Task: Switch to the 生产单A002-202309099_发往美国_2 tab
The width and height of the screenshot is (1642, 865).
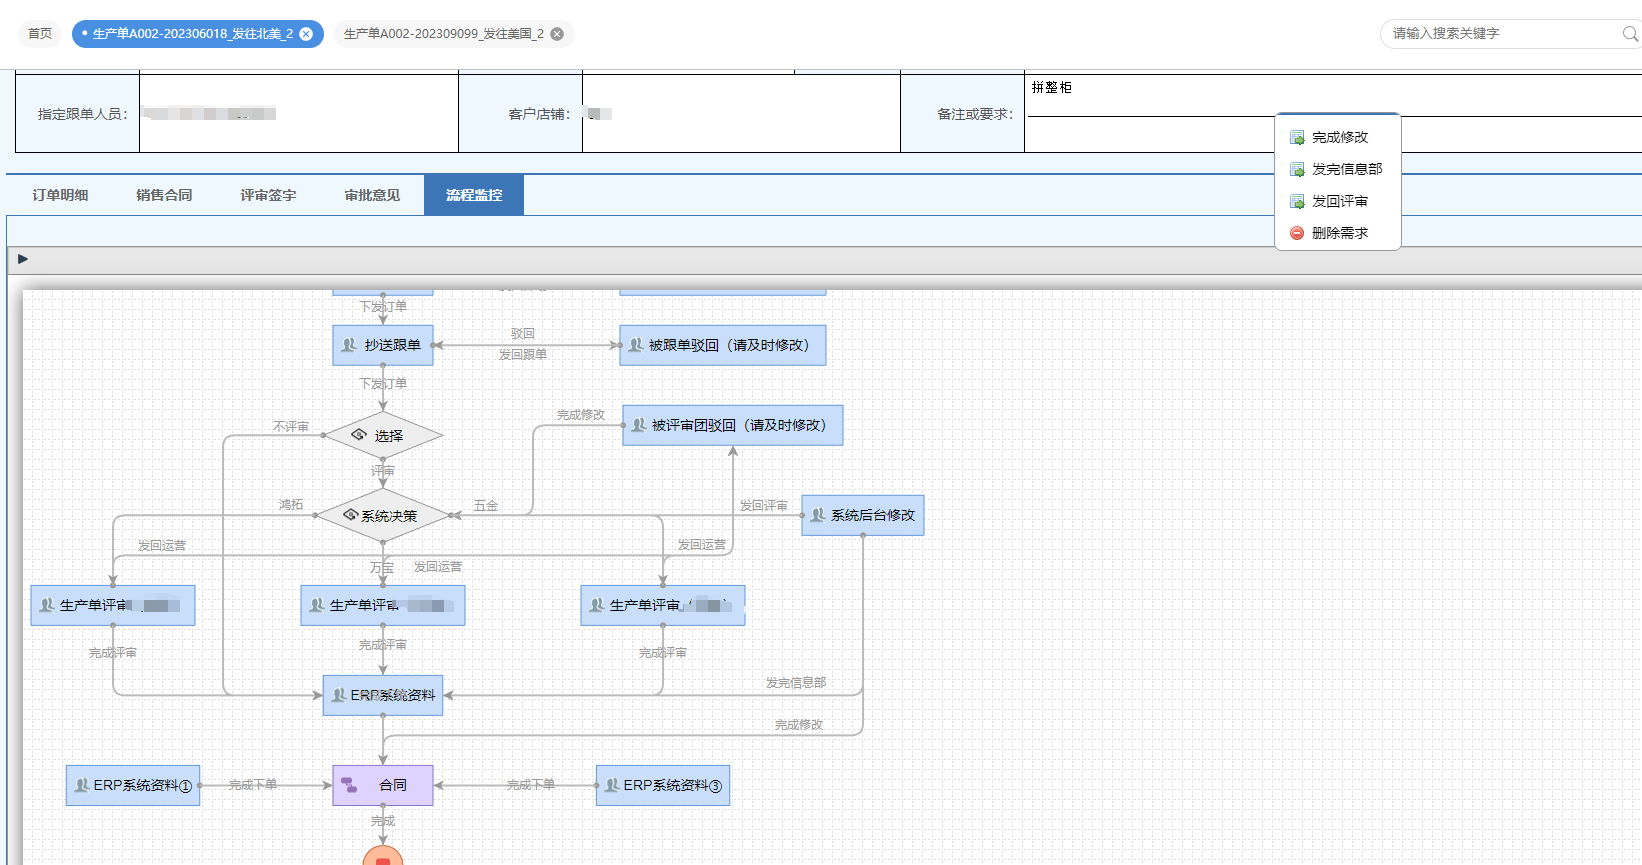Action: coord(443,34)
